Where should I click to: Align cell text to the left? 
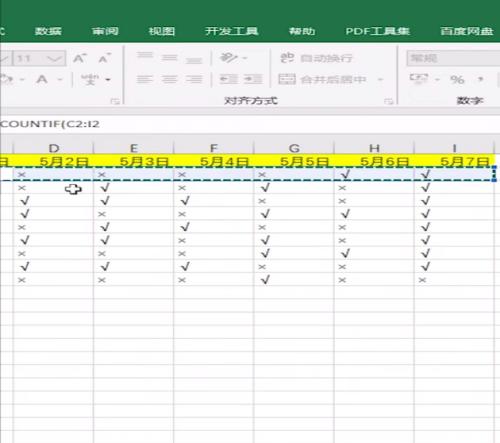[145, 79]
